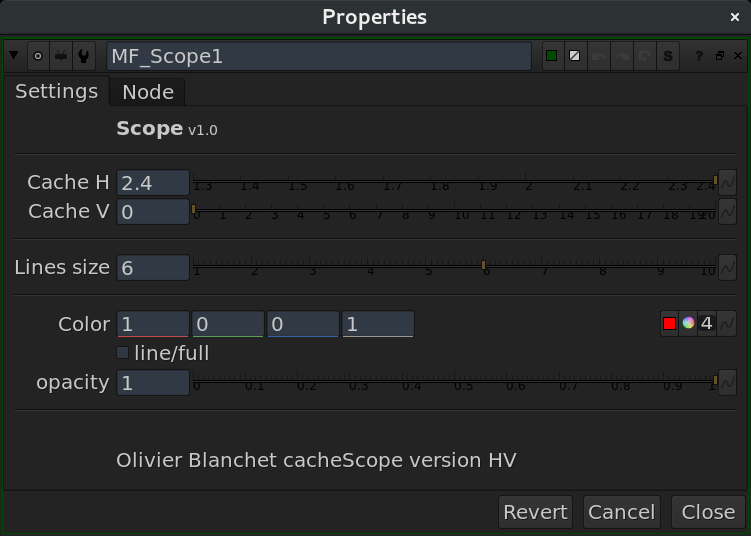751x536 pixels.
Task: Open the Lines size animation menu
Action: click(728, 268)
